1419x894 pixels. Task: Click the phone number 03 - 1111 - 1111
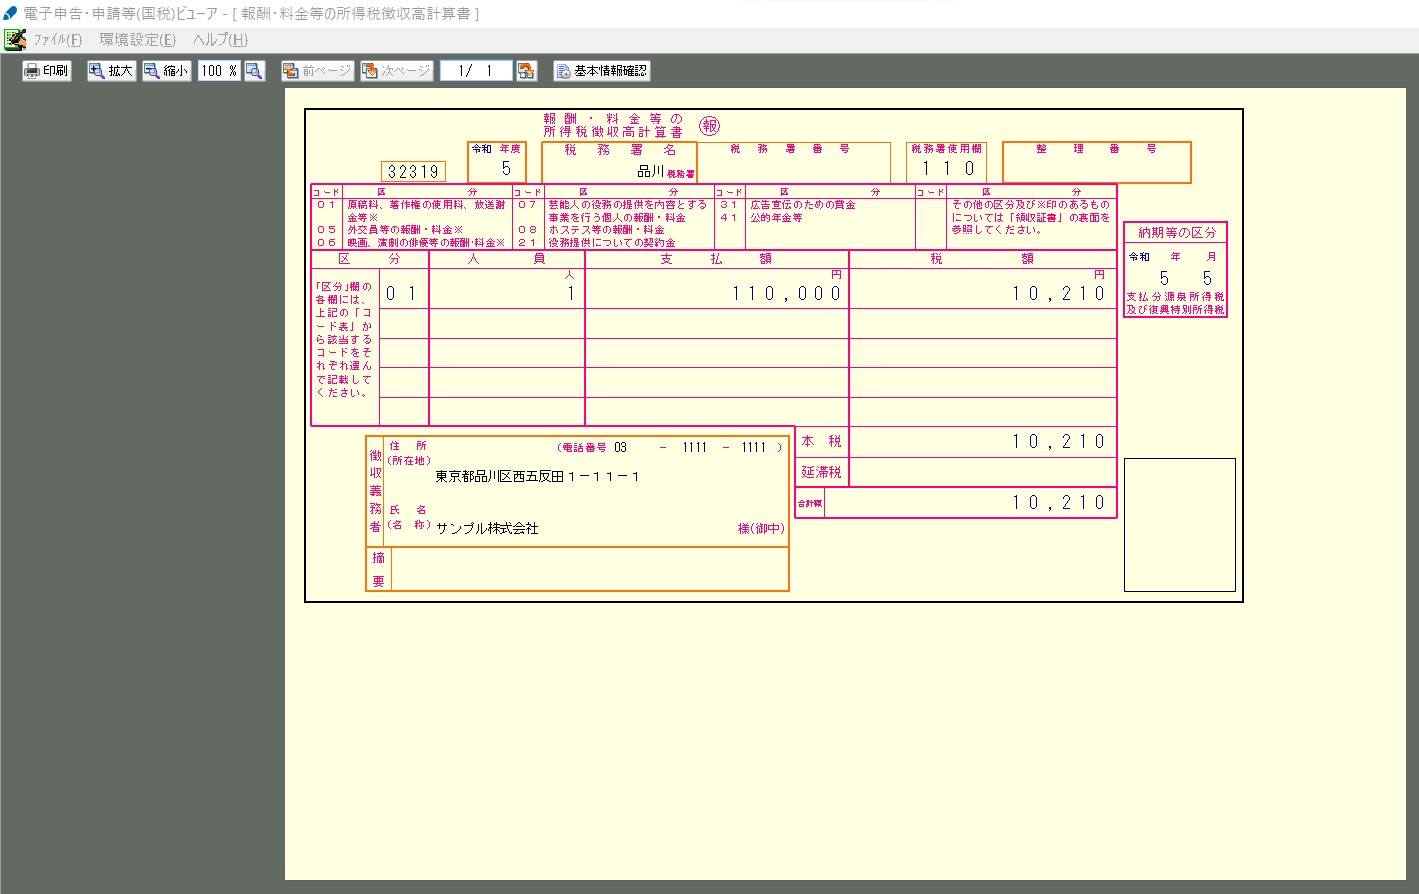[690, 447]
